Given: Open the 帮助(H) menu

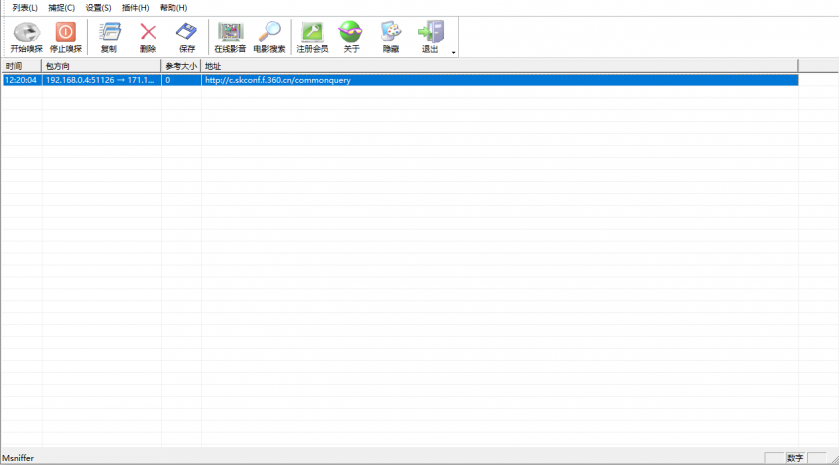Looking at the screenshot, I should point(173,8).
